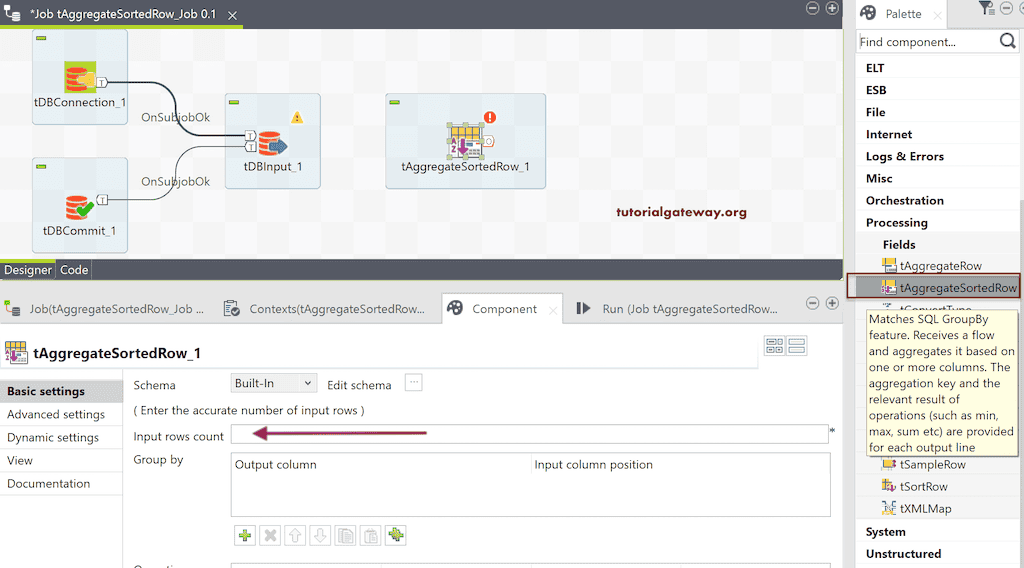The width and height of the screenshot is (1024, 568).
Task: Select tXMLMap in the palette
Action: [x=916, y=509]
